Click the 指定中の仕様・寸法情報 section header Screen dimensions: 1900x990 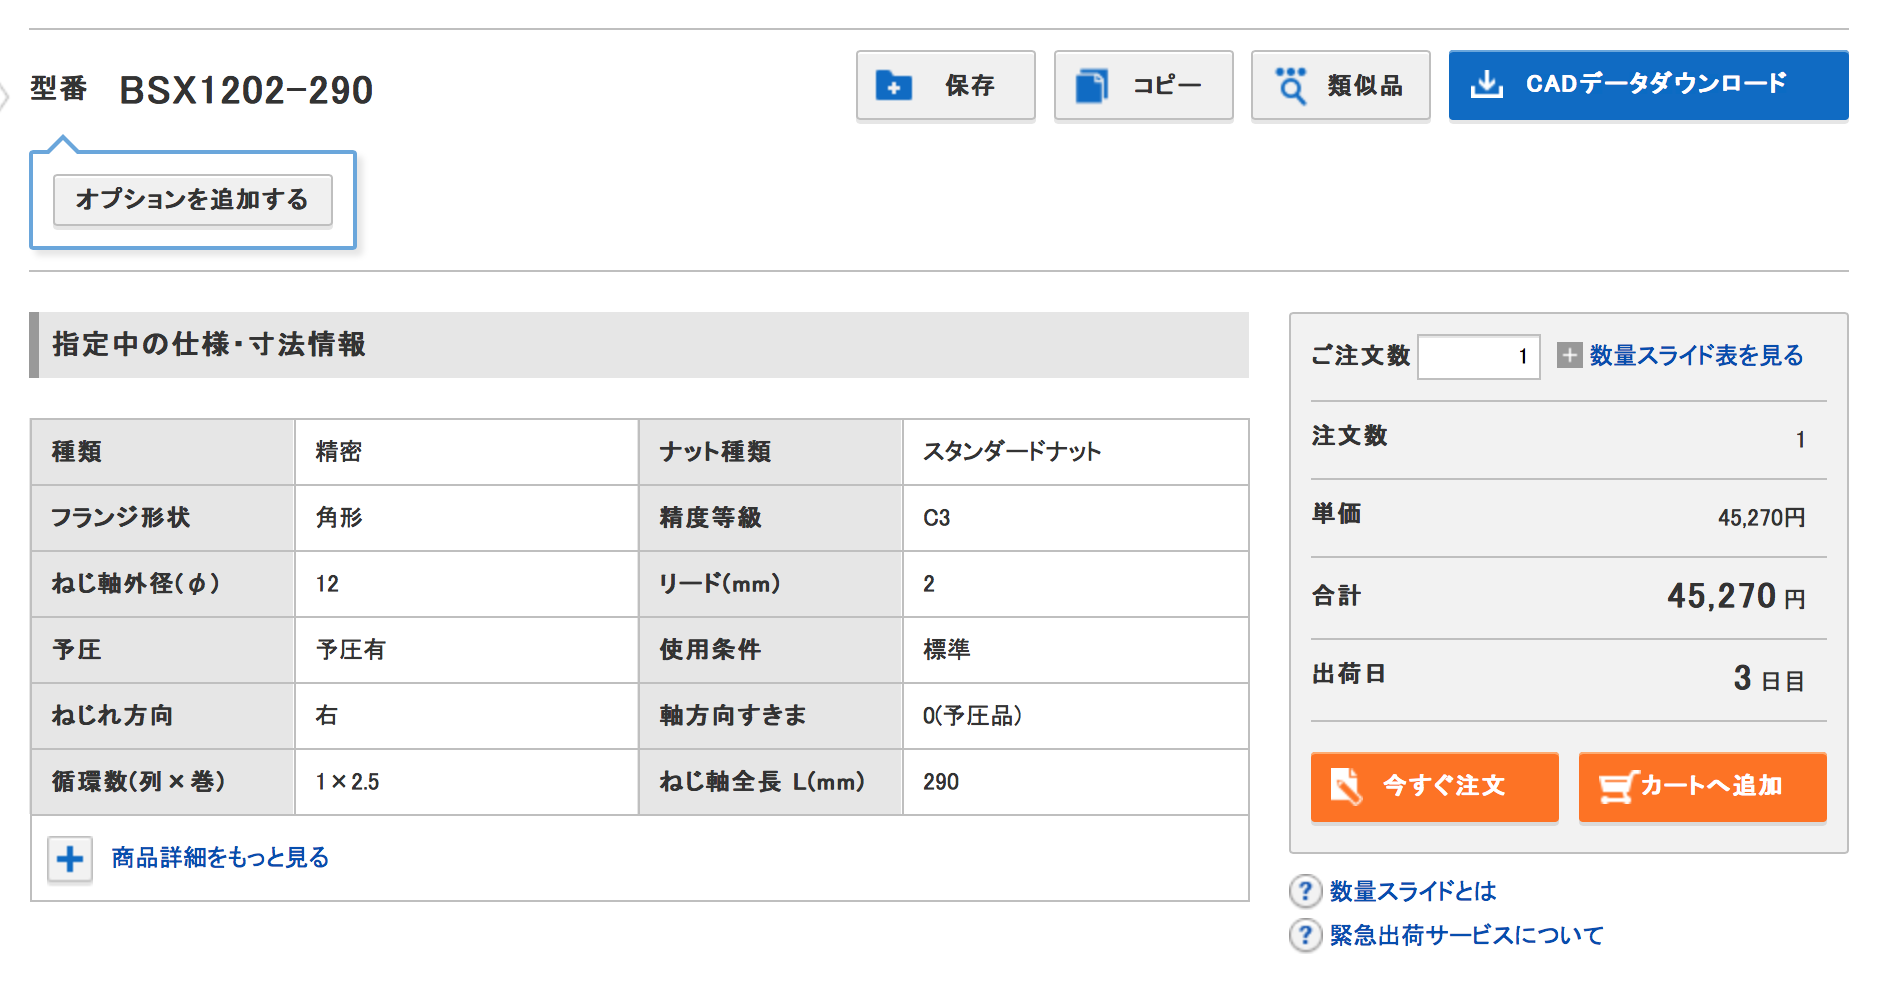click(x=209, y=345)
